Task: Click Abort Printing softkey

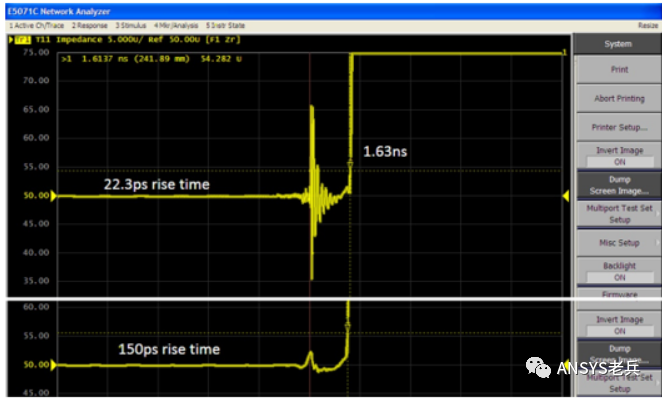Action: (619, 98)
